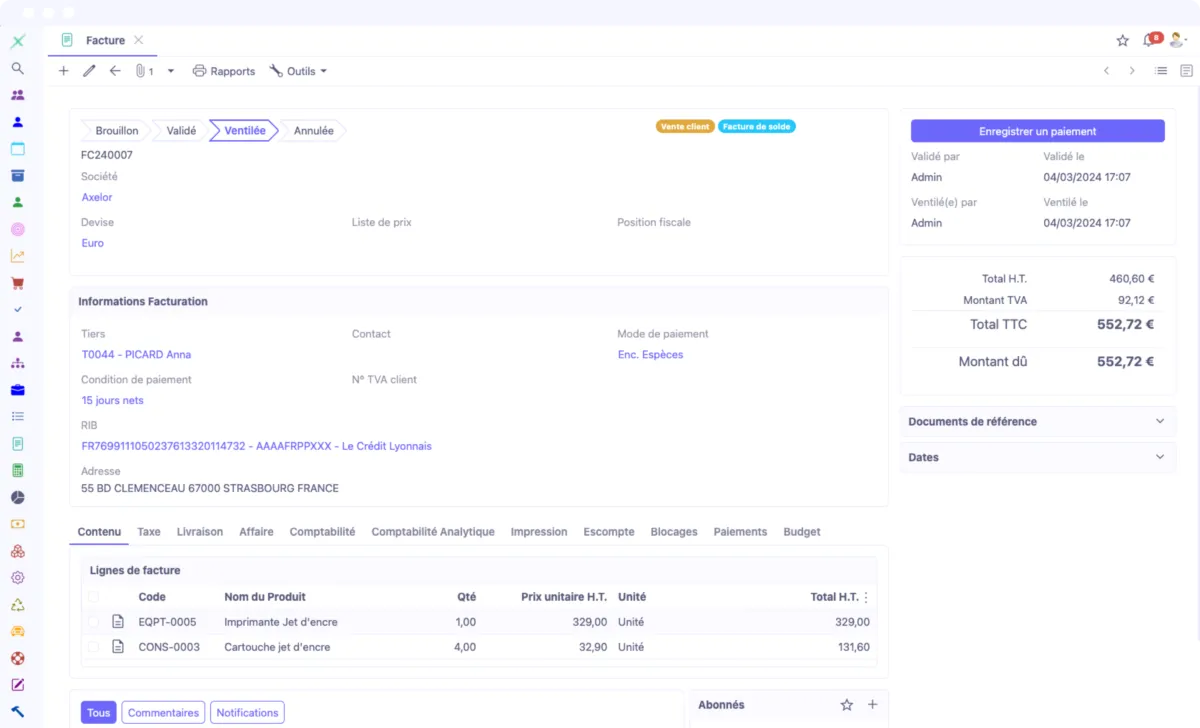The image size is (1200, 728).
Task: Click the Notifications filter button
Action: pos(247,713)
